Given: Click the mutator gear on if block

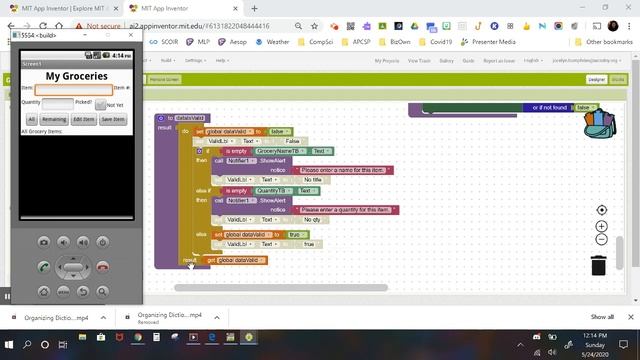Looking at the screenshot, I should tap(199, 151).
